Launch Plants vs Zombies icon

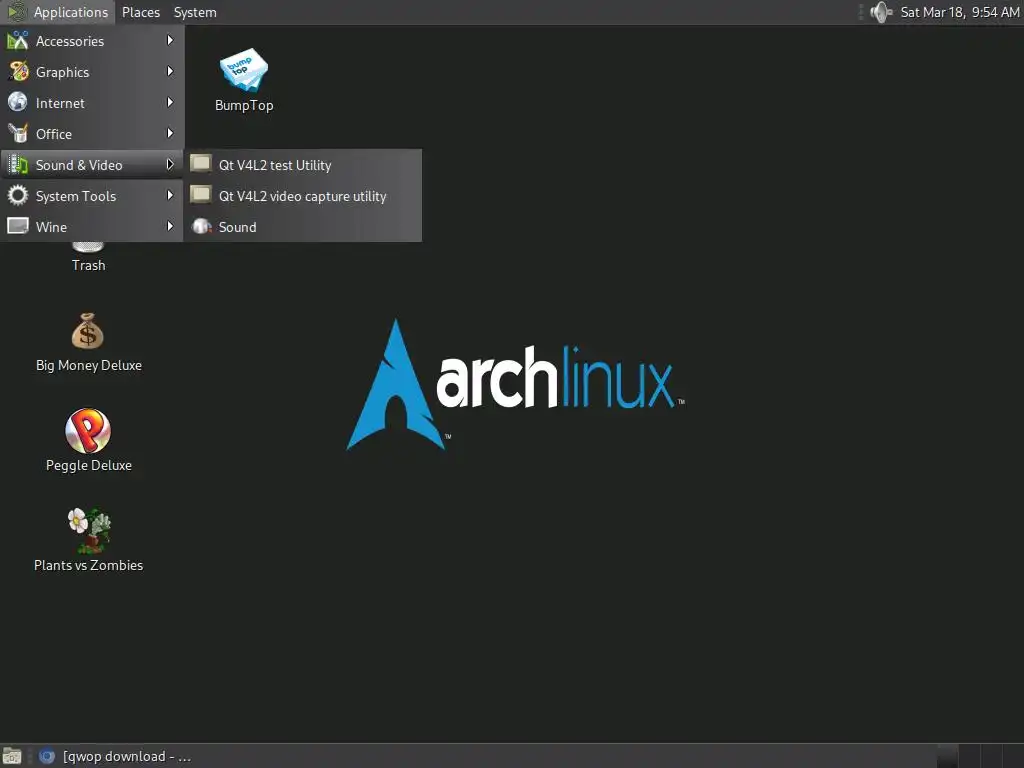click(x=89, y=530)
